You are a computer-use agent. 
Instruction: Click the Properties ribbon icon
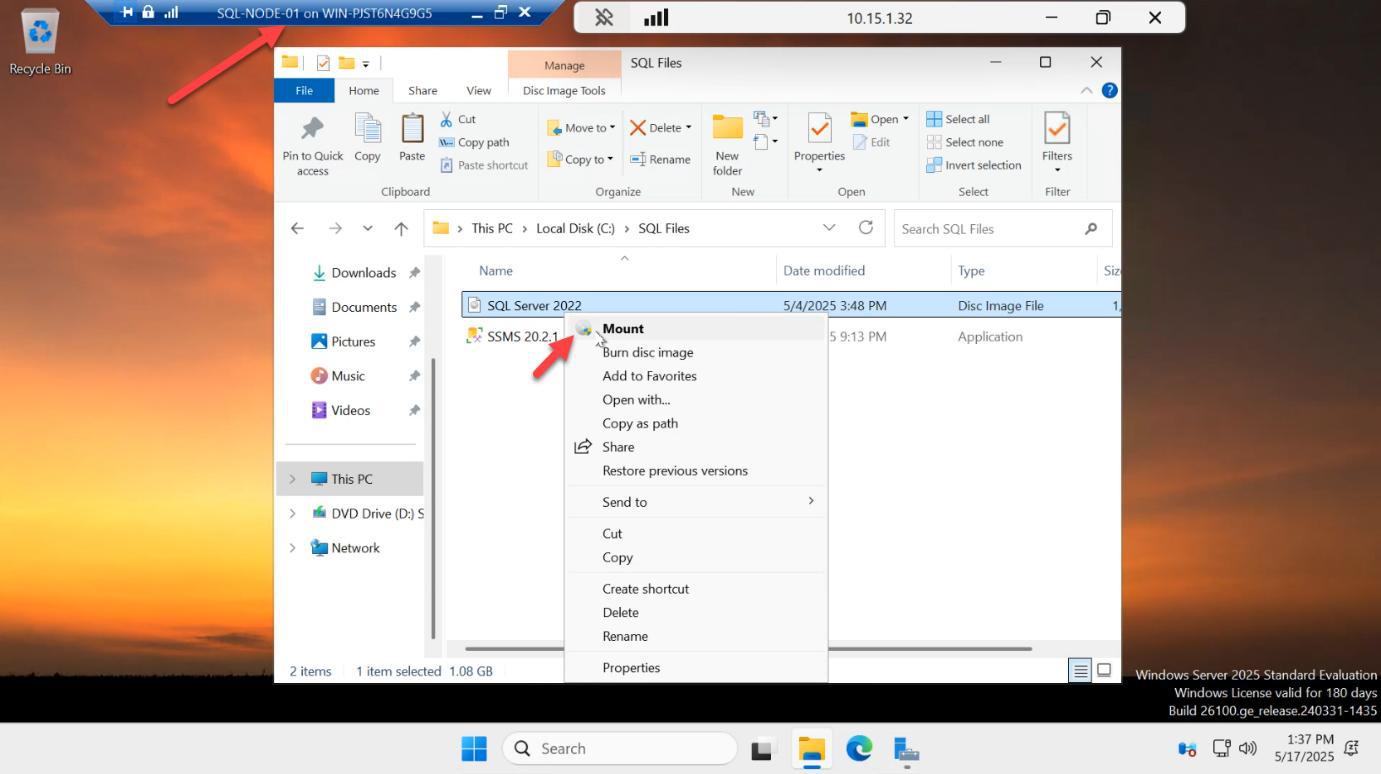819,142
